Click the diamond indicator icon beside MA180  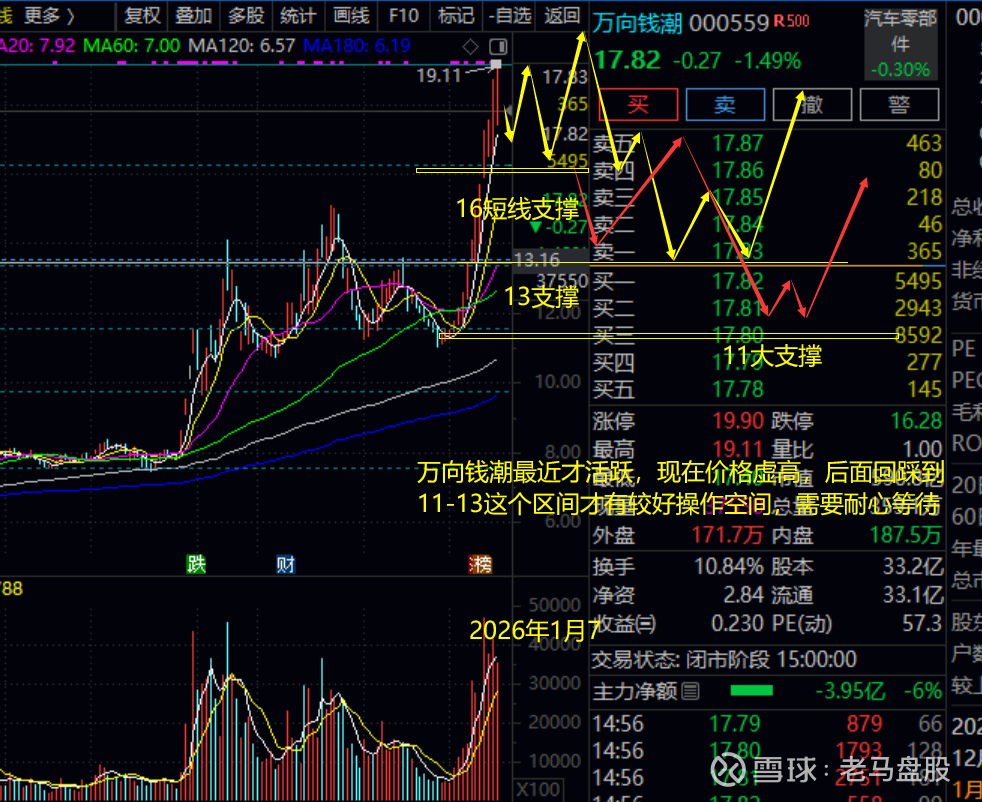(470, 46)
